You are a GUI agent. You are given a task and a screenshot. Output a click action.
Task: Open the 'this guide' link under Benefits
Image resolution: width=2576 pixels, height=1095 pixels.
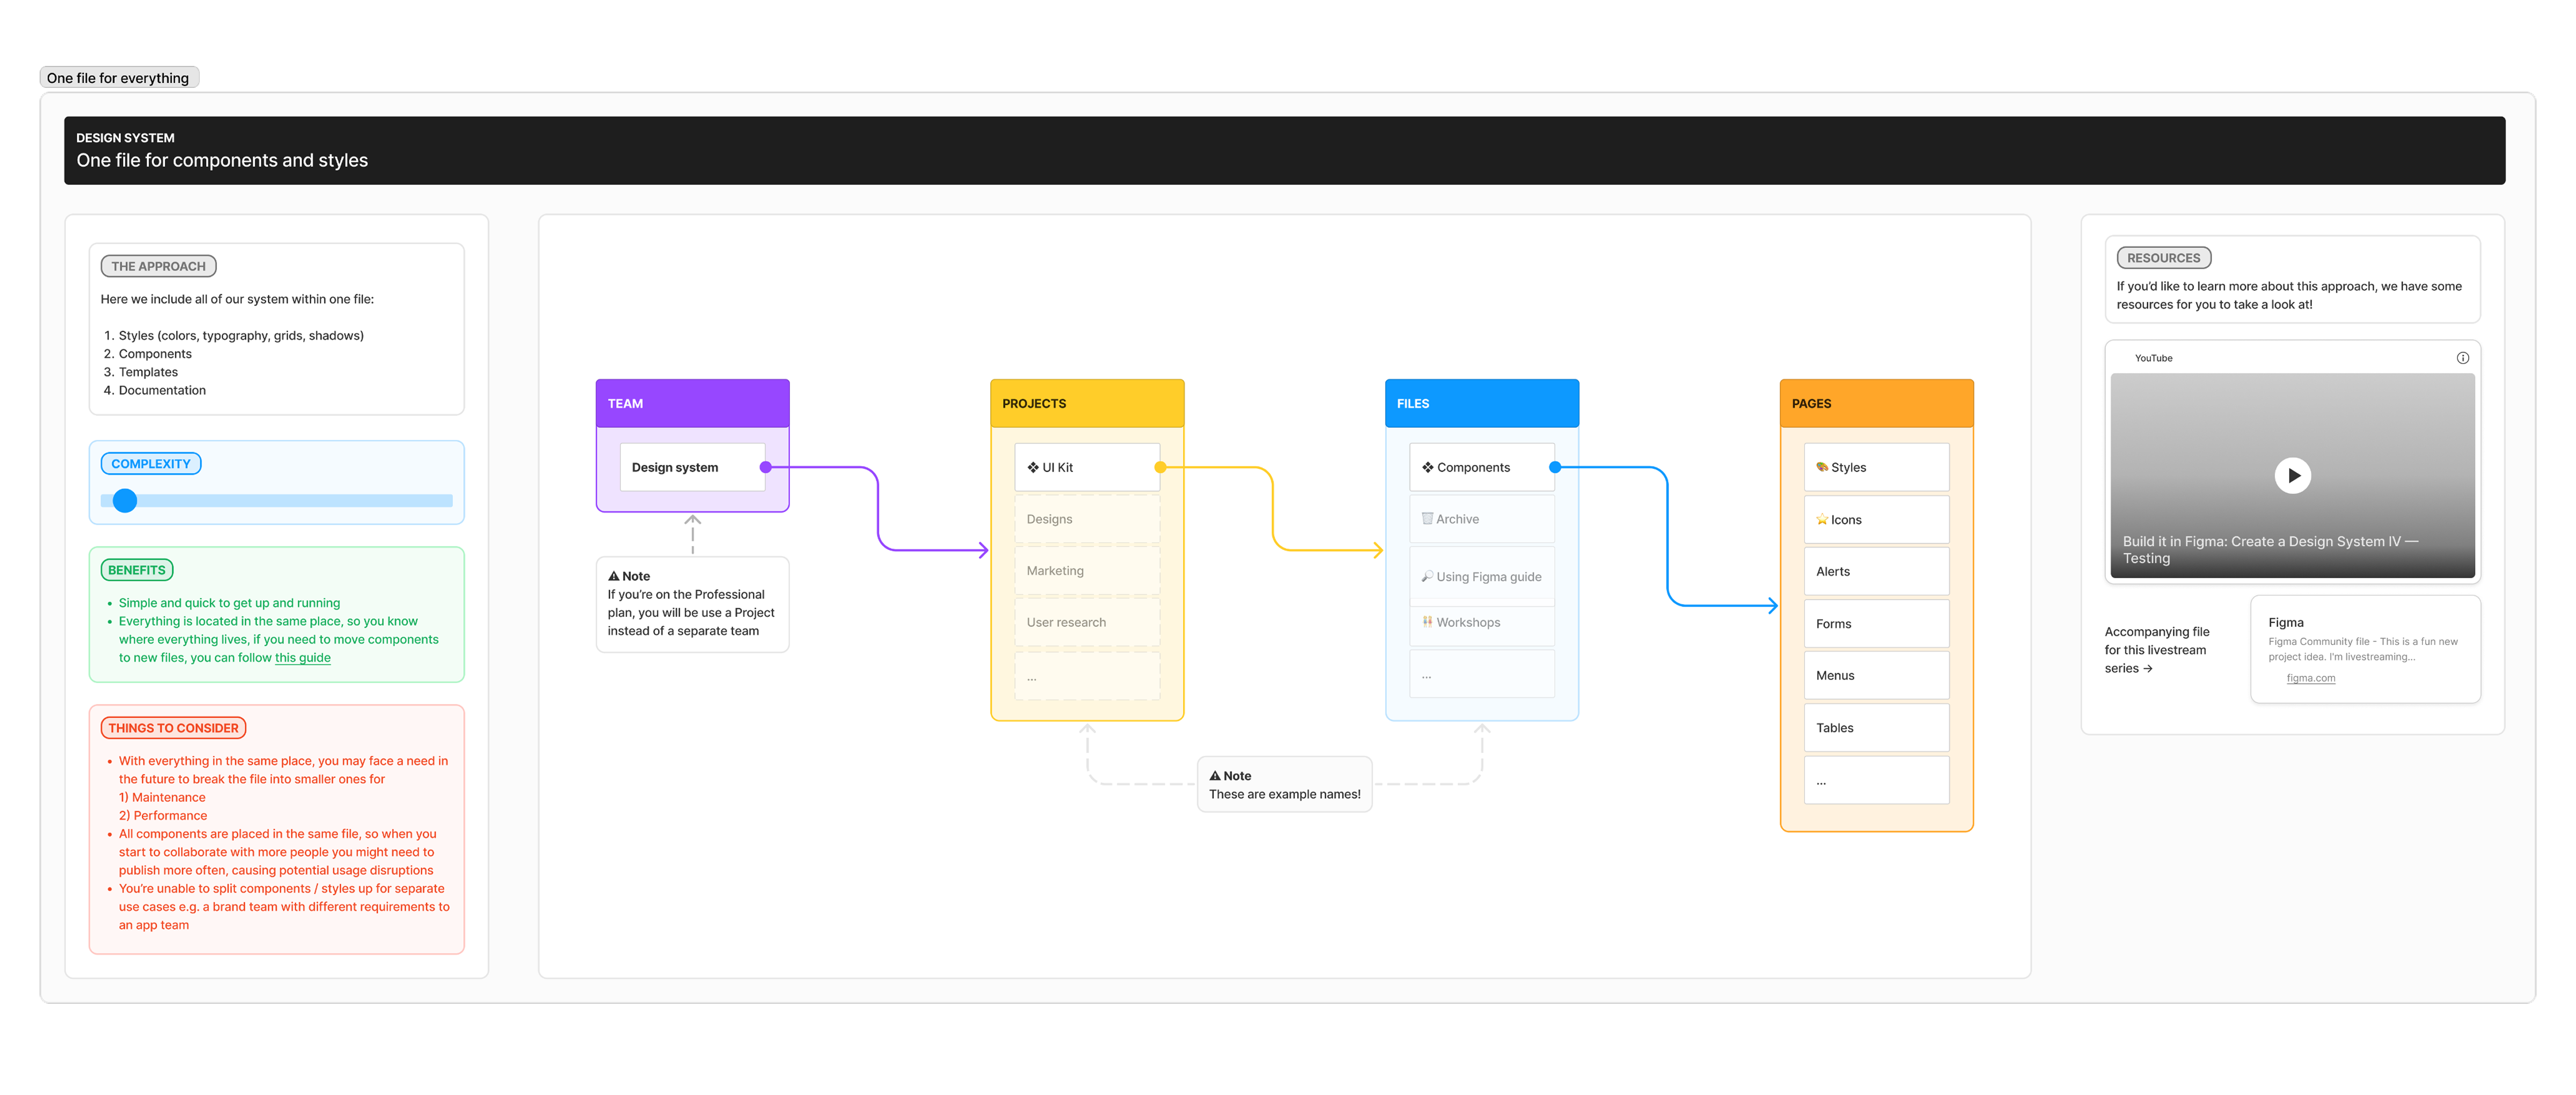[x=302, y=657]
